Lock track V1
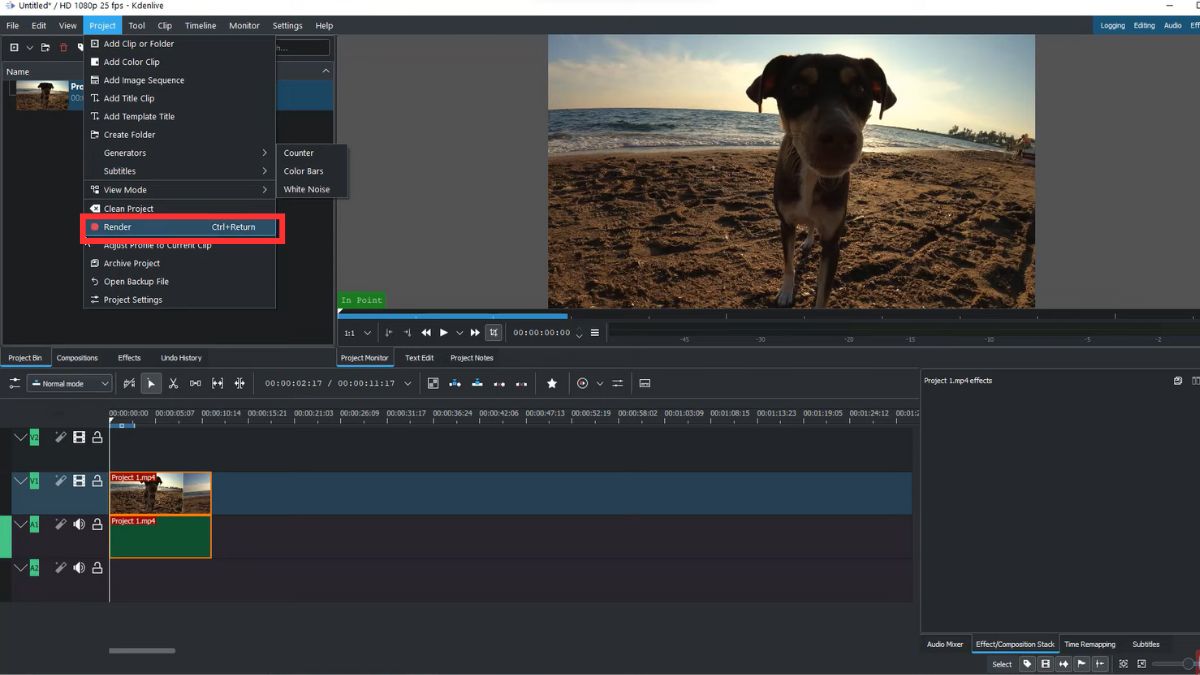The image size is (1200, 675). click(x=97, y=481)
